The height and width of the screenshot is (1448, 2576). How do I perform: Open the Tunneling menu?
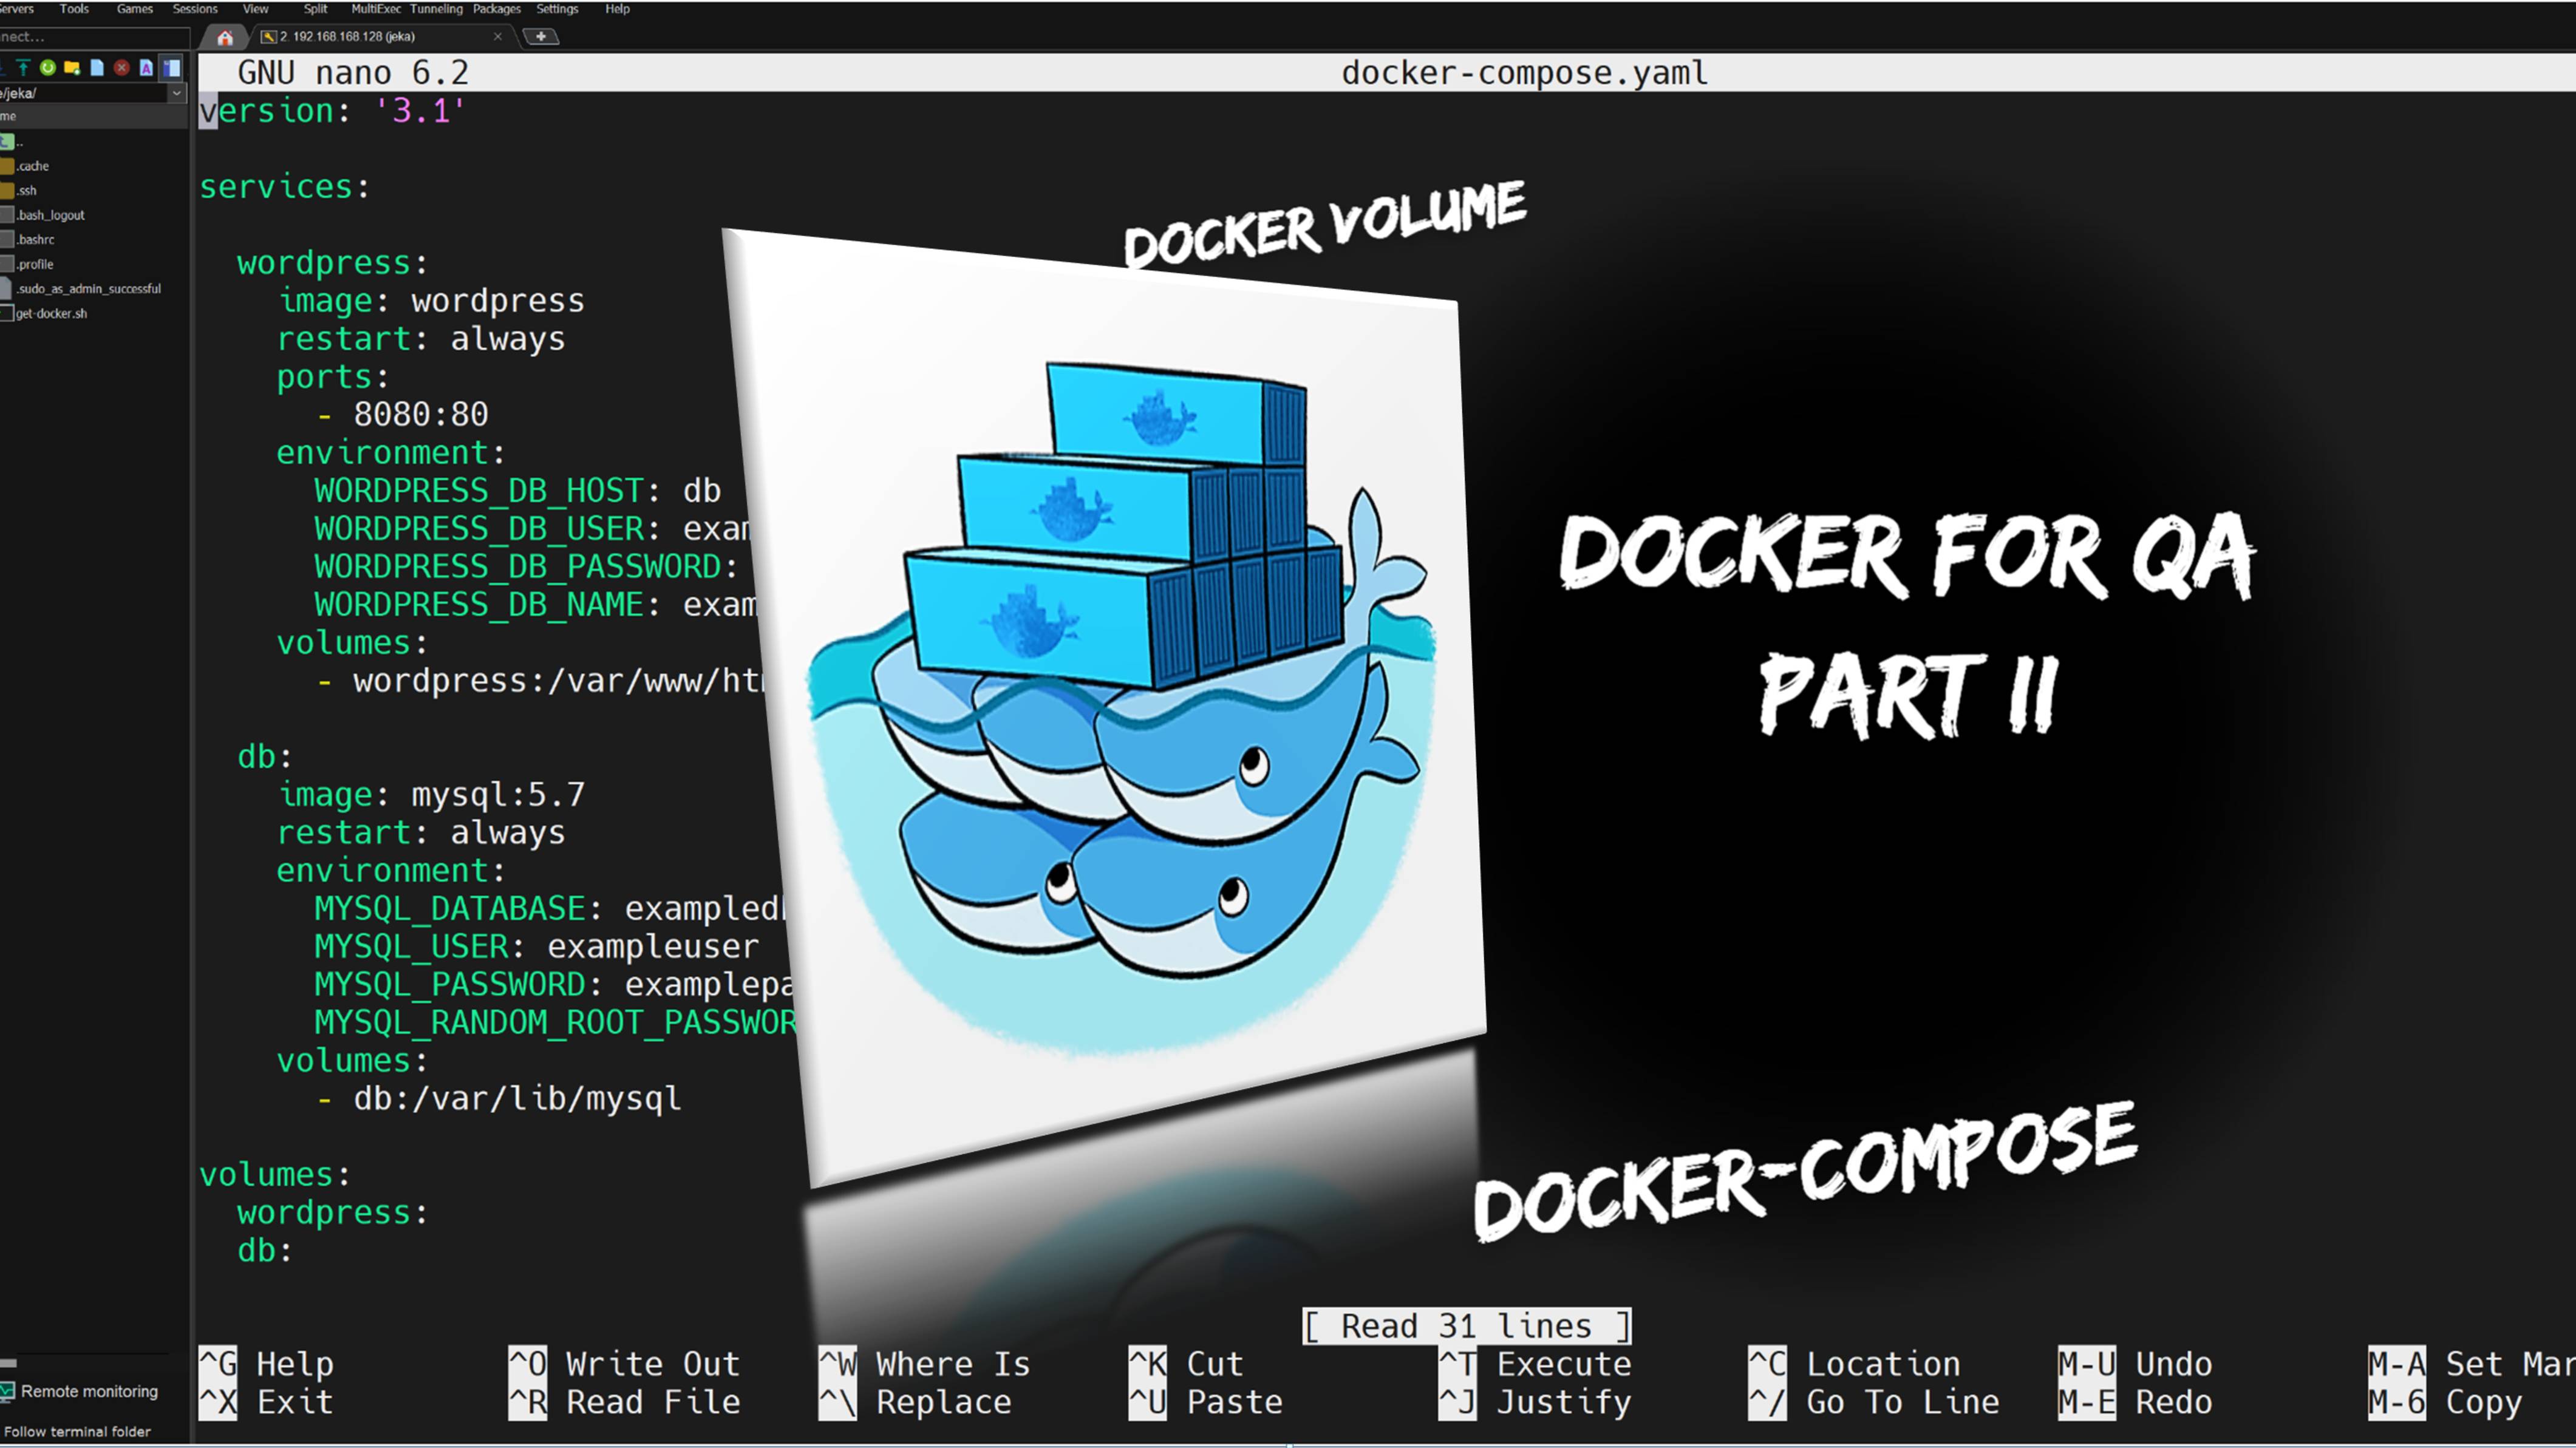(x=436, y=9)
